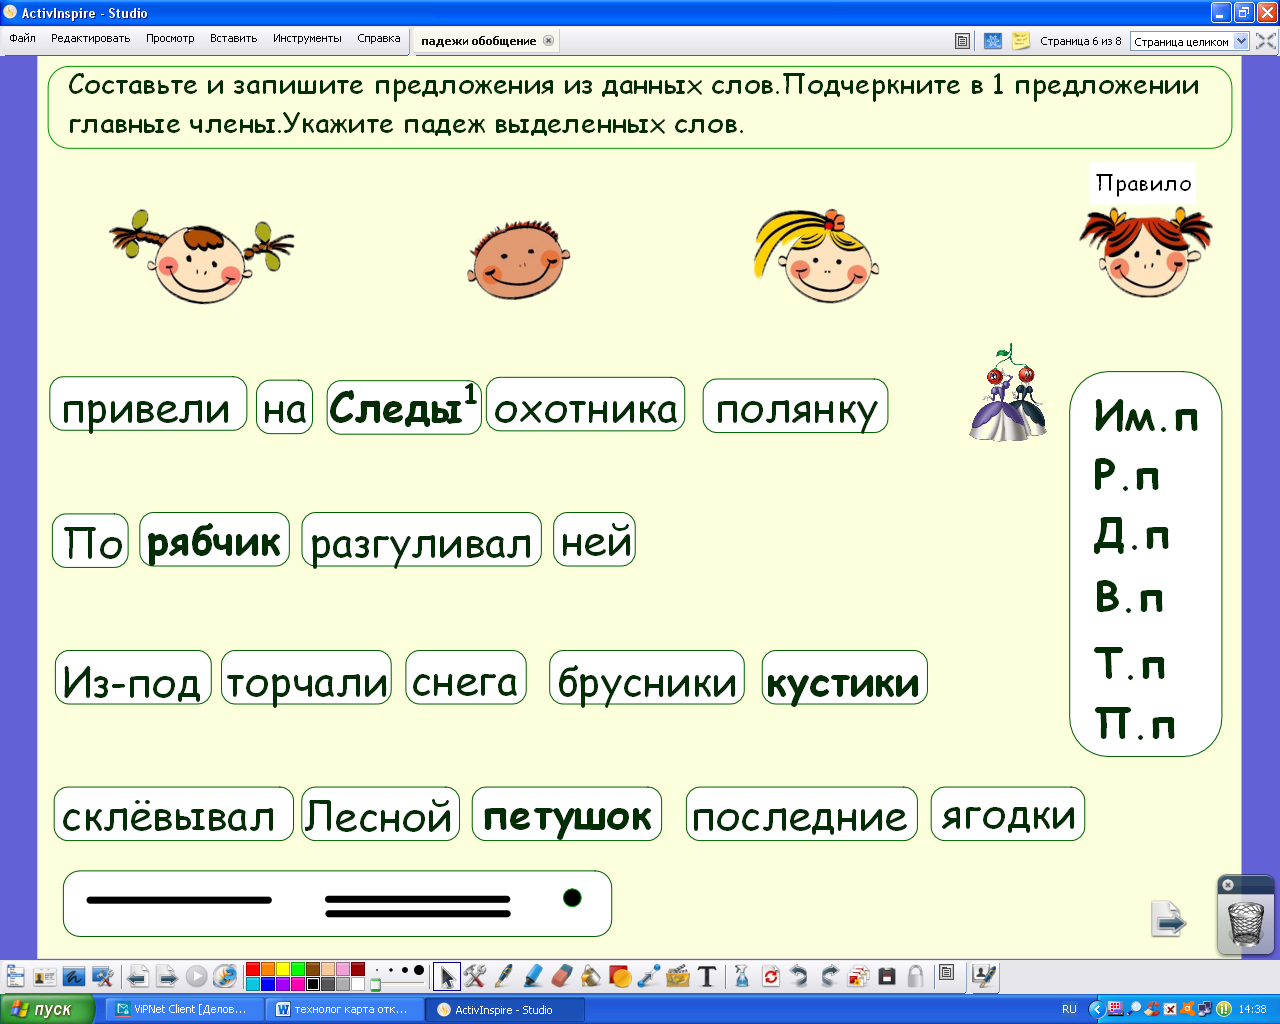Open the Вставить menu

pos(233,38)
